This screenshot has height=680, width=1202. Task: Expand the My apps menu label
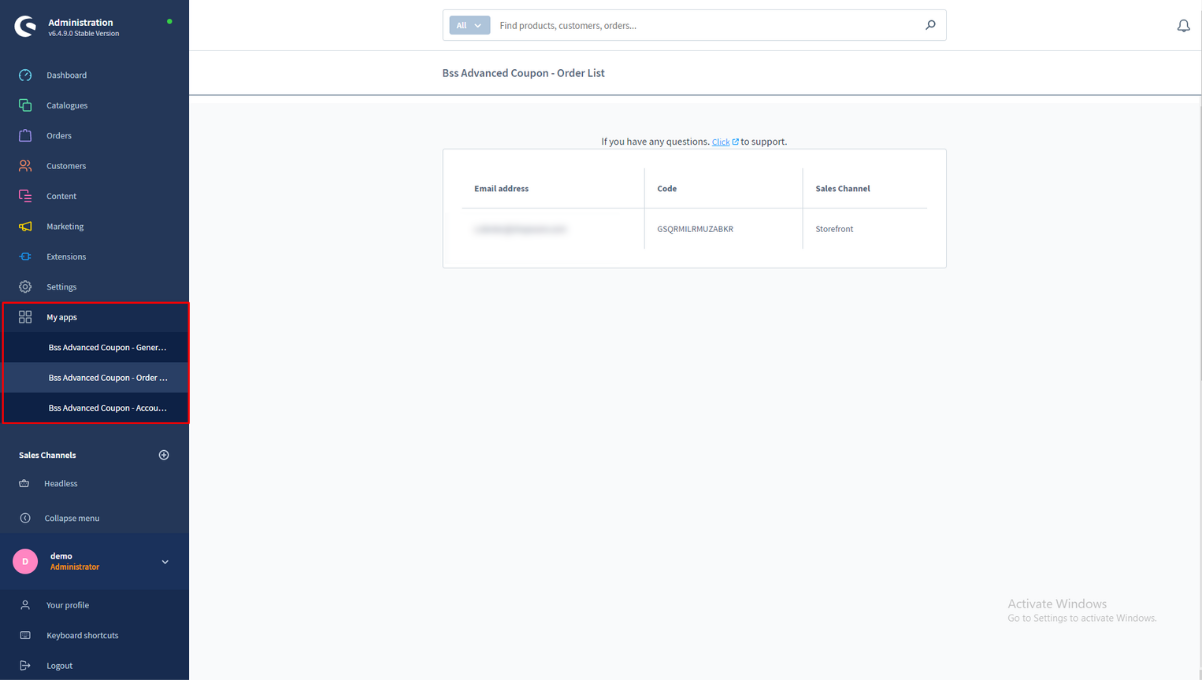tap(61, 317)
